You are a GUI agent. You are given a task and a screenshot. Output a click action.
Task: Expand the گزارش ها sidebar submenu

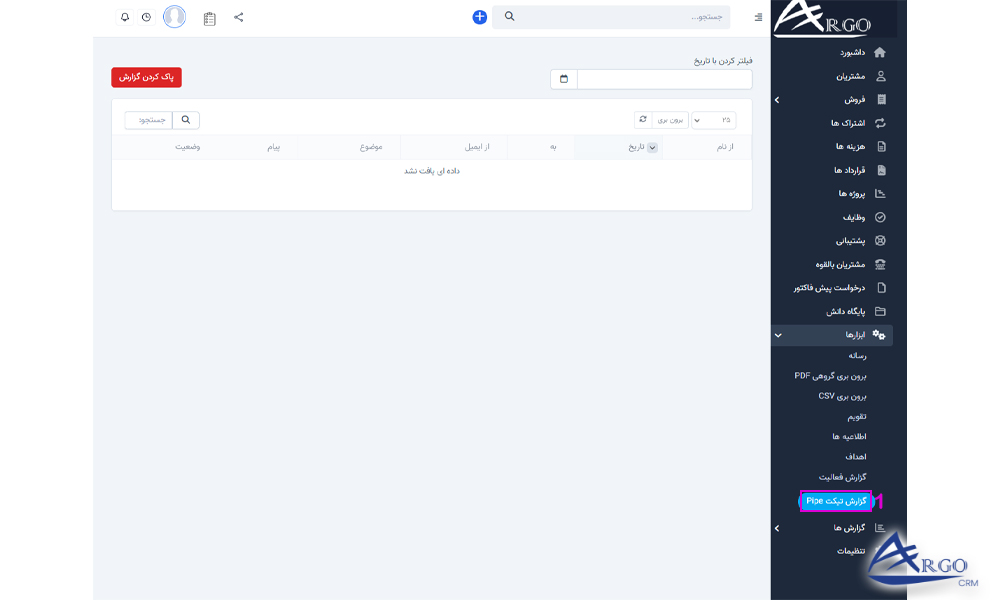pyautogui.click(x=778, y=528)
